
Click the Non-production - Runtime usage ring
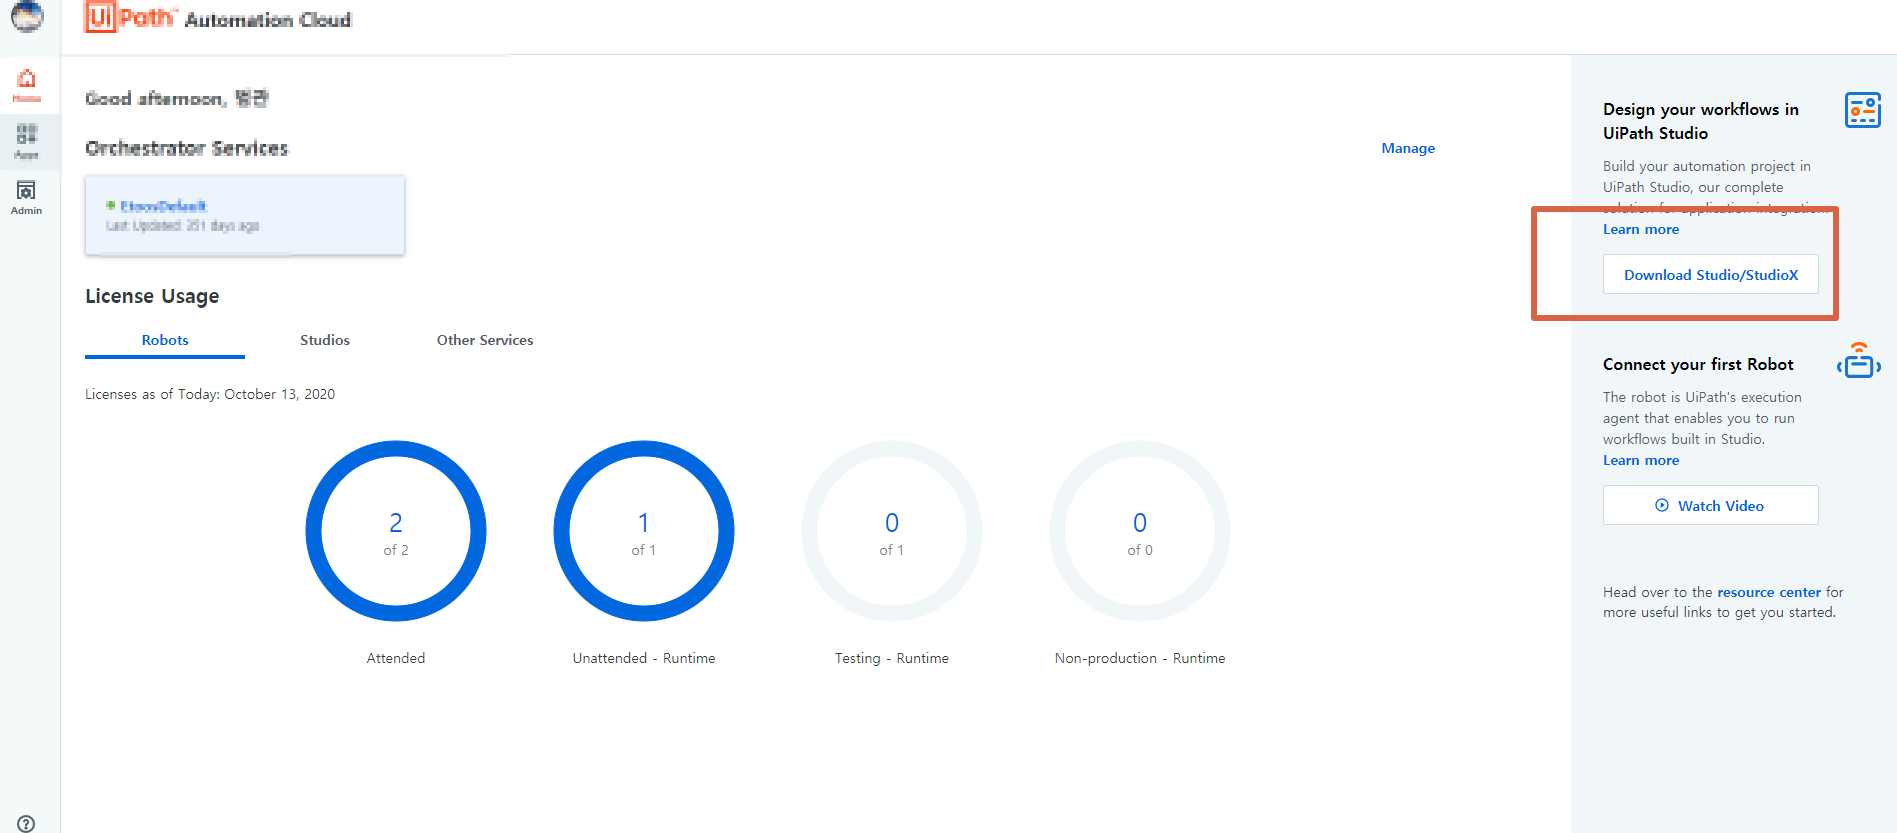1140,531
